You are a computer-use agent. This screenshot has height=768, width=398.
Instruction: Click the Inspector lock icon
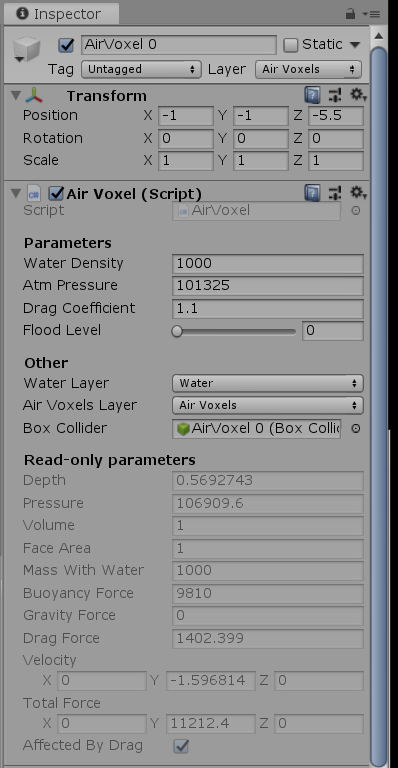coord(350,14)
